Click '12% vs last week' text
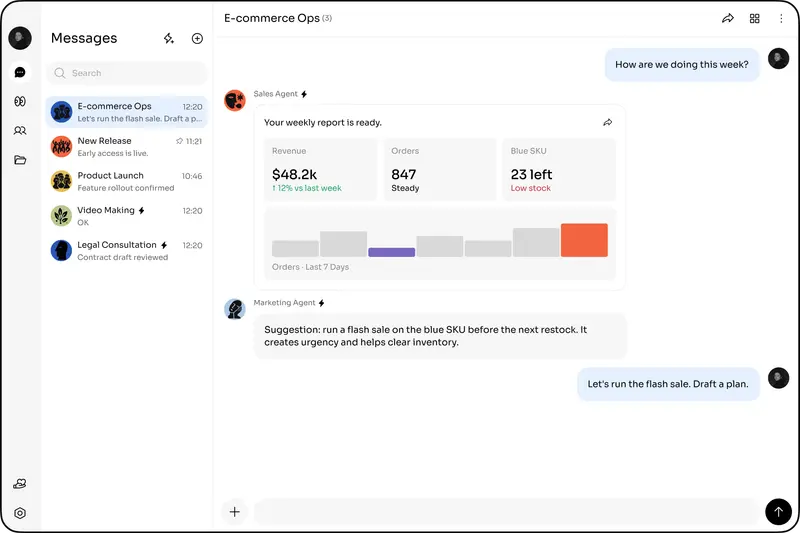 (x=307, y=188)
